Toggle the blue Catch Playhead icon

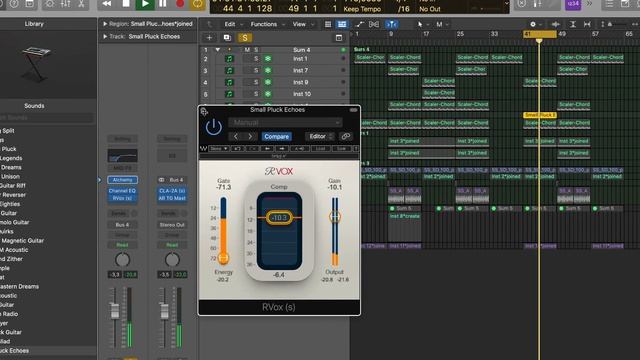[x=392, y=24]
